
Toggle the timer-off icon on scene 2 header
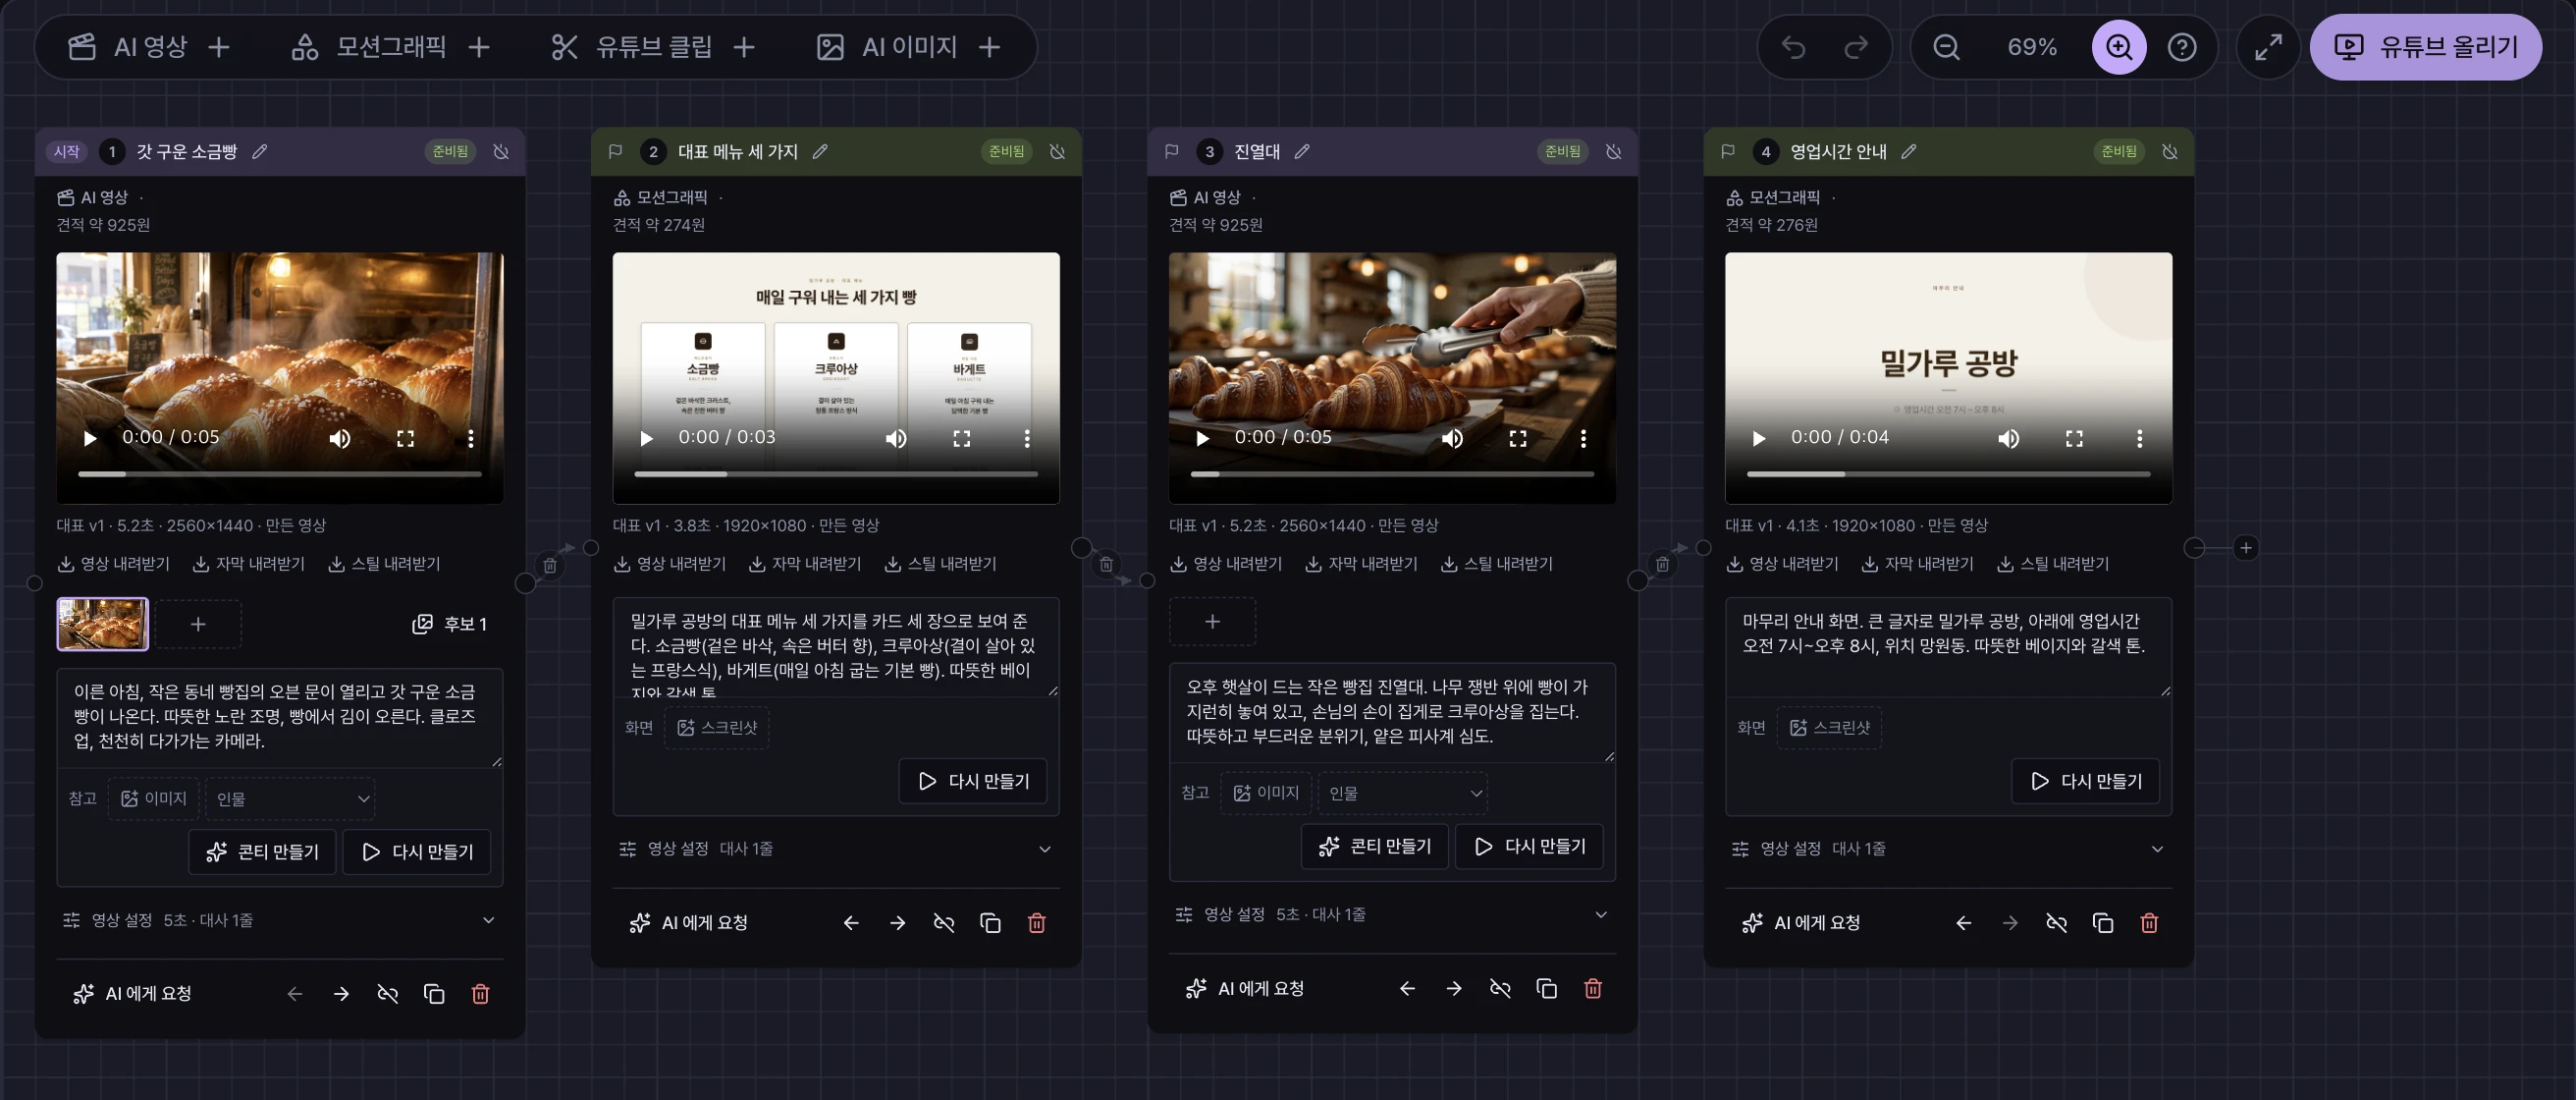pos(1057,151)
